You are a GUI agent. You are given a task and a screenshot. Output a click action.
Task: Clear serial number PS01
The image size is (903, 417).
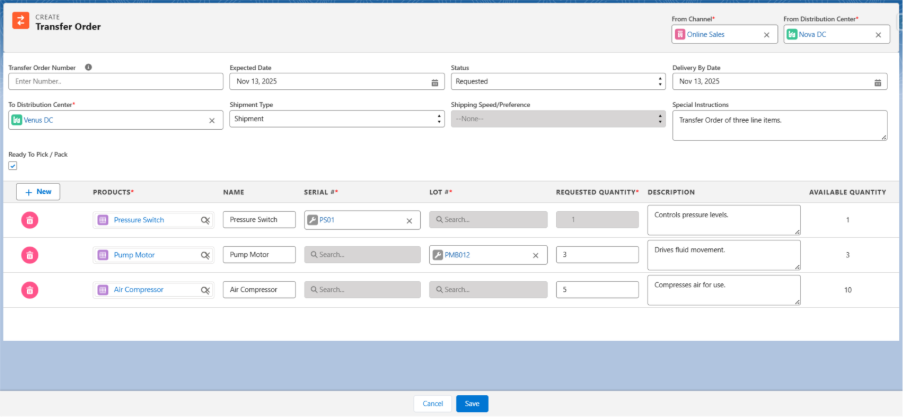(409, 220)
